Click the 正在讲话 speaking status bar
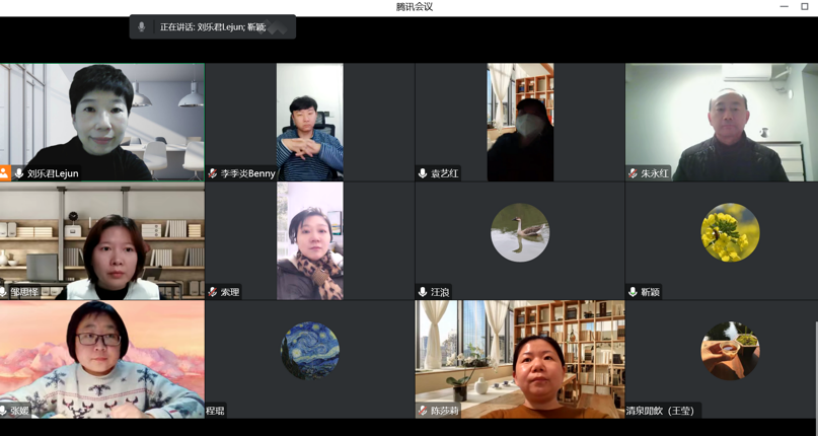Image resolution: width=819 pixels, height=436 pixels. pos(213,27)
